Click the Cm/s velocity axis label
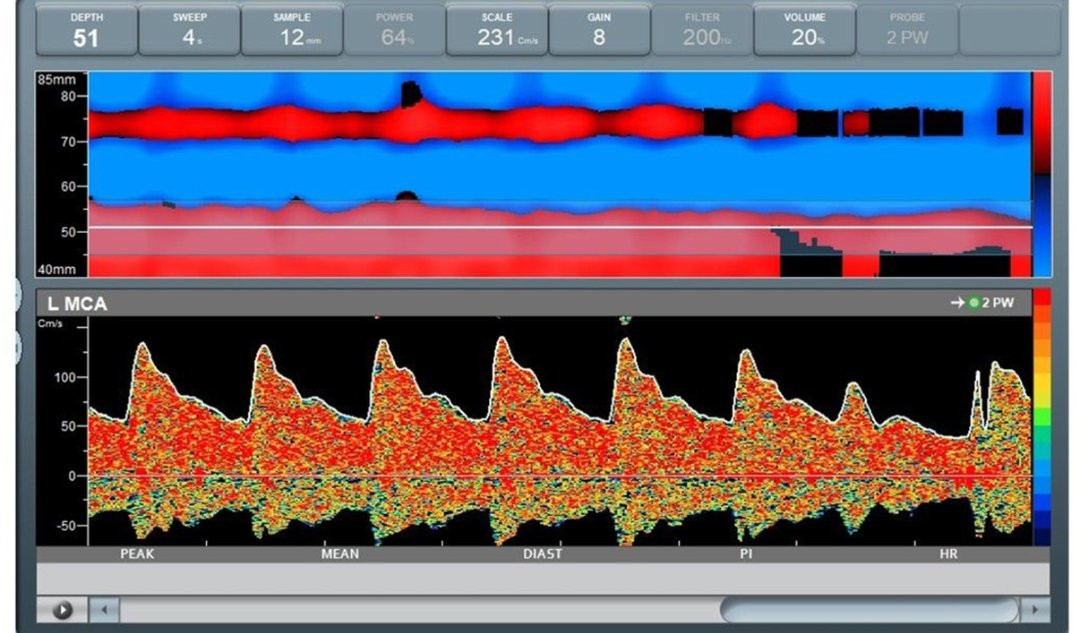Image resolution: width=1080 pixels, height=633 pixels. click(x=50, y=323)
